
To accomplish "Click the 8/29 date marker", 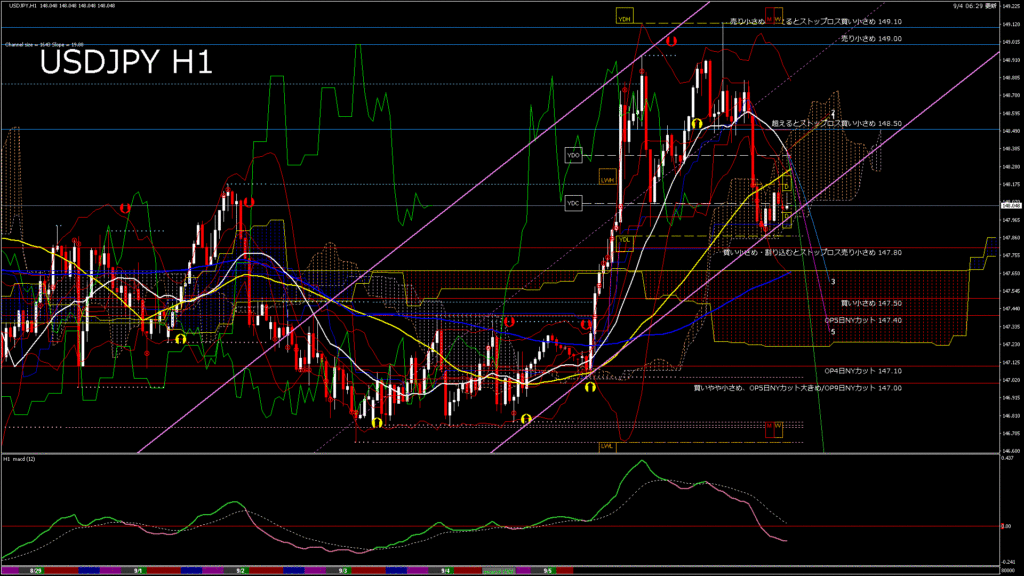I will 36,571.
